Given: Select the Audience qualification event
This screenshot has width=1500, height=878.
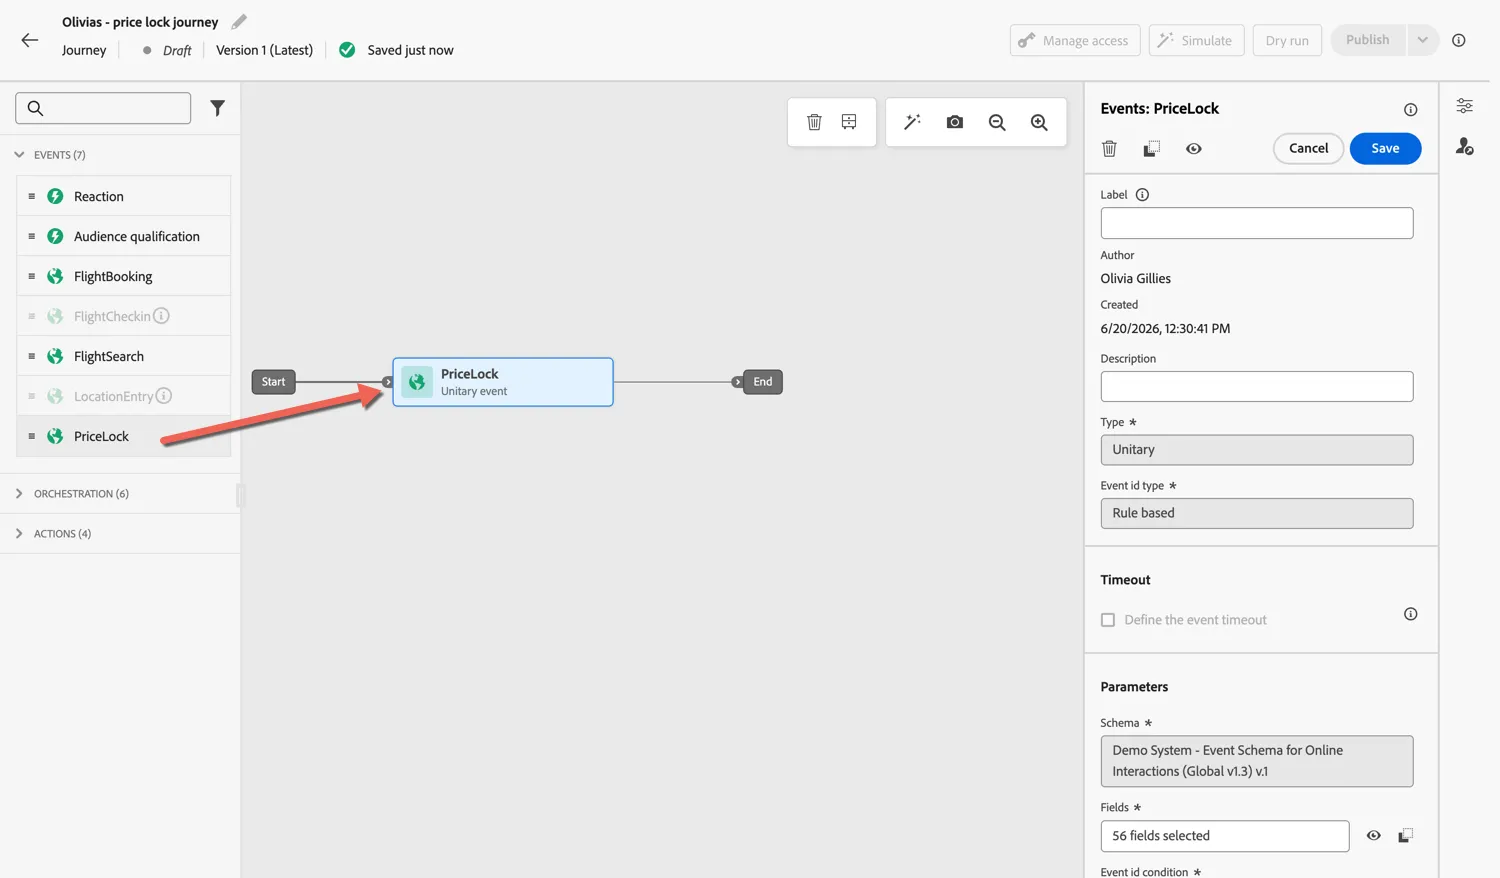Looking at the screenshot, I should point(124,236).
